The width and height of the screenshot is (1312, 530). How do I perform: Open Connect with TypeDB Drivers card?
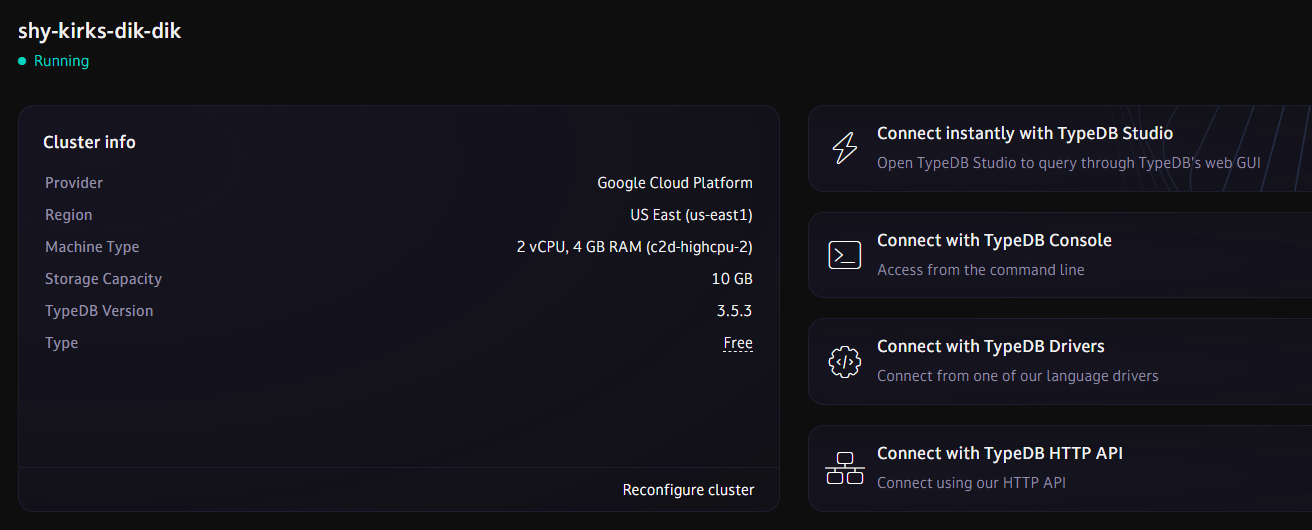coord(1060,361)
